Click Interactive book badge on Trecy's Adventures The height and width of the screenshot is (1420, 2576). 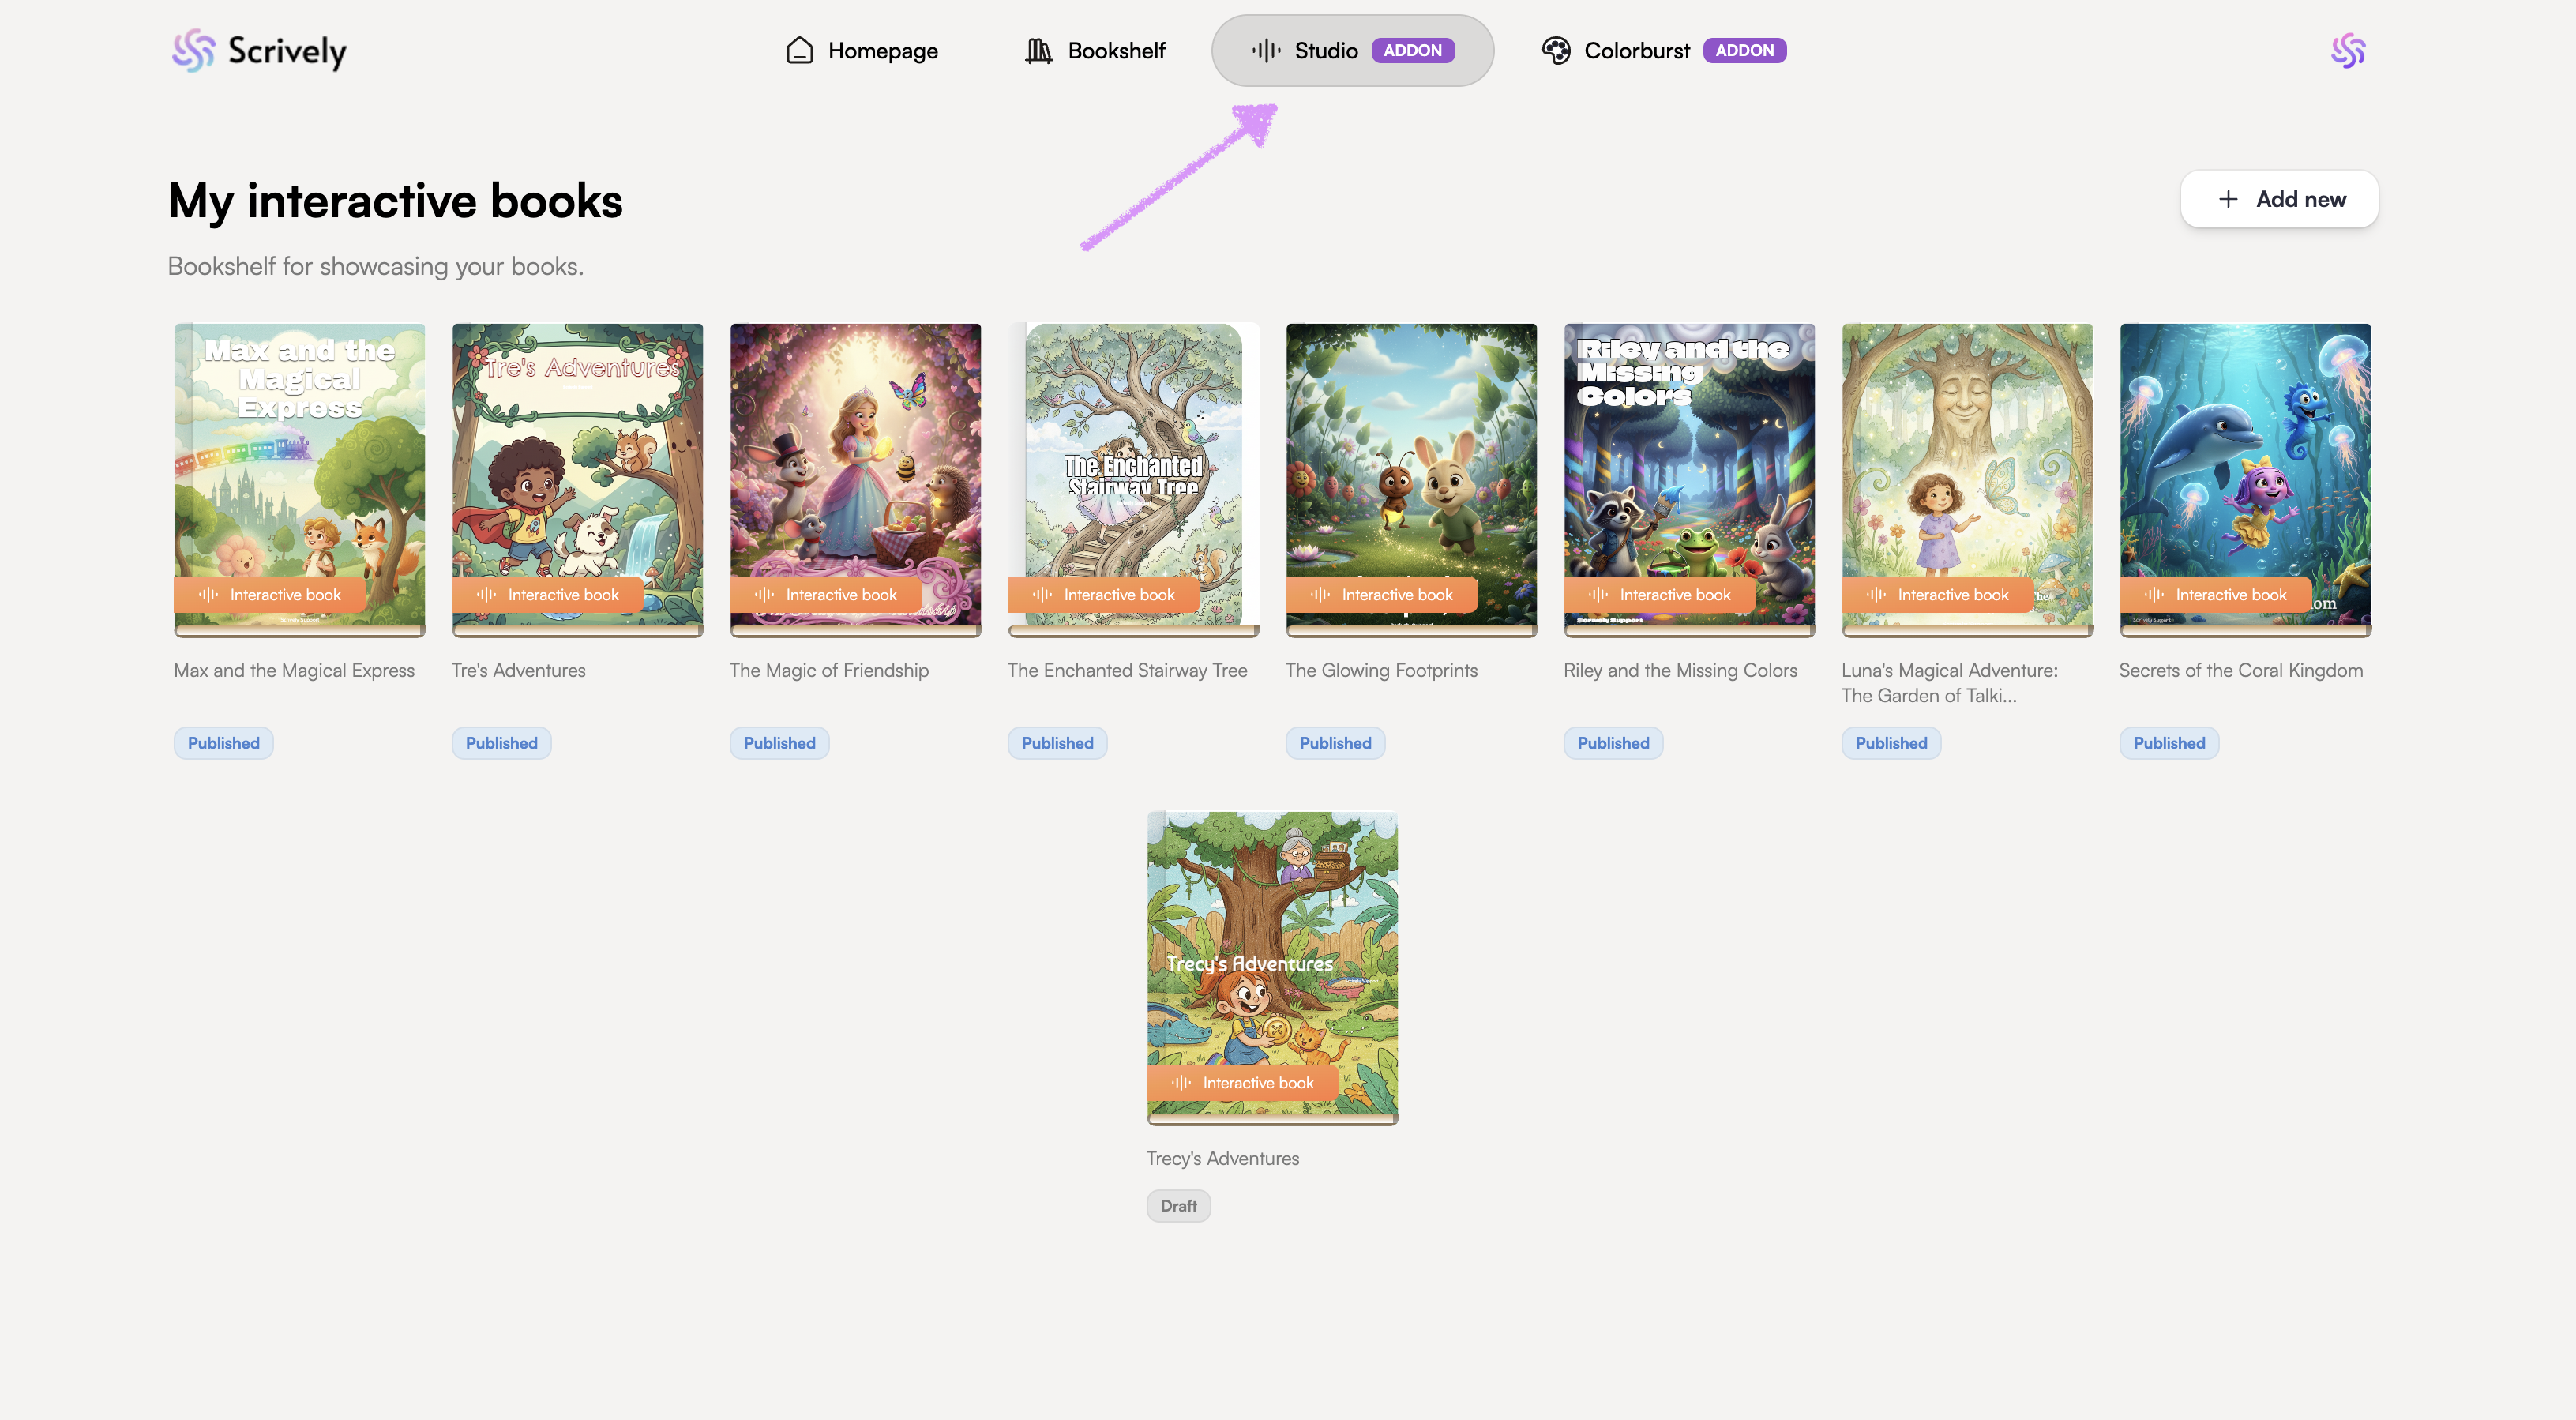1243,1083
